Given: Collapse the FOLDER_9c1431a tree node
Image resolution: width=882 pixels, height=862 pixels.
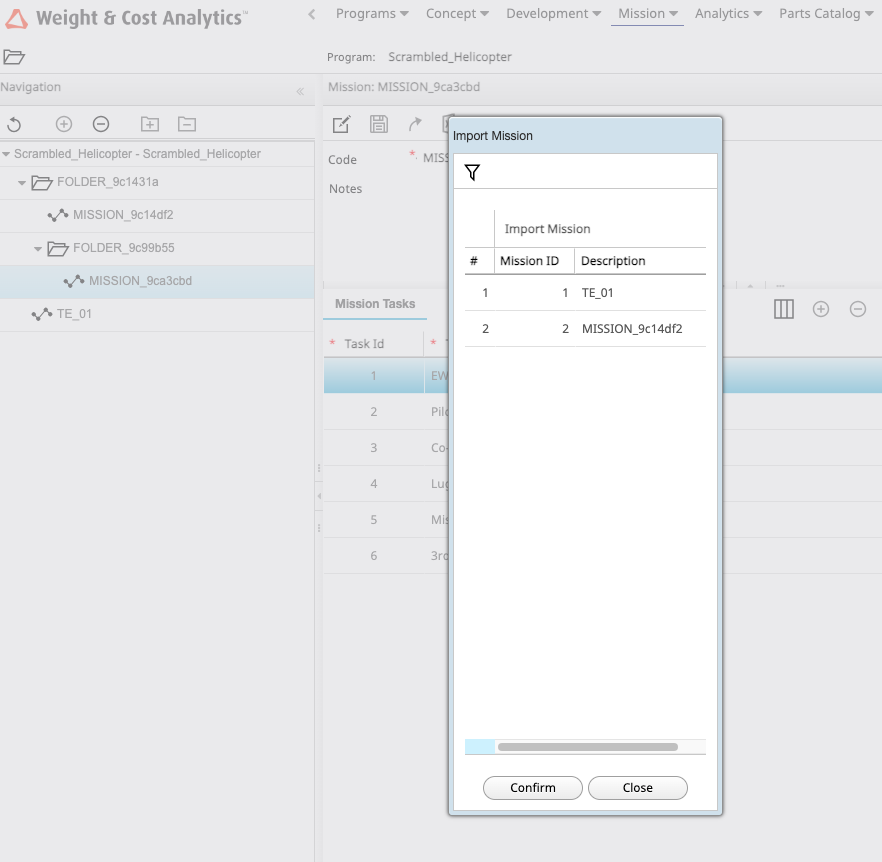Looking at the screenshot, I should pos(22,183).
